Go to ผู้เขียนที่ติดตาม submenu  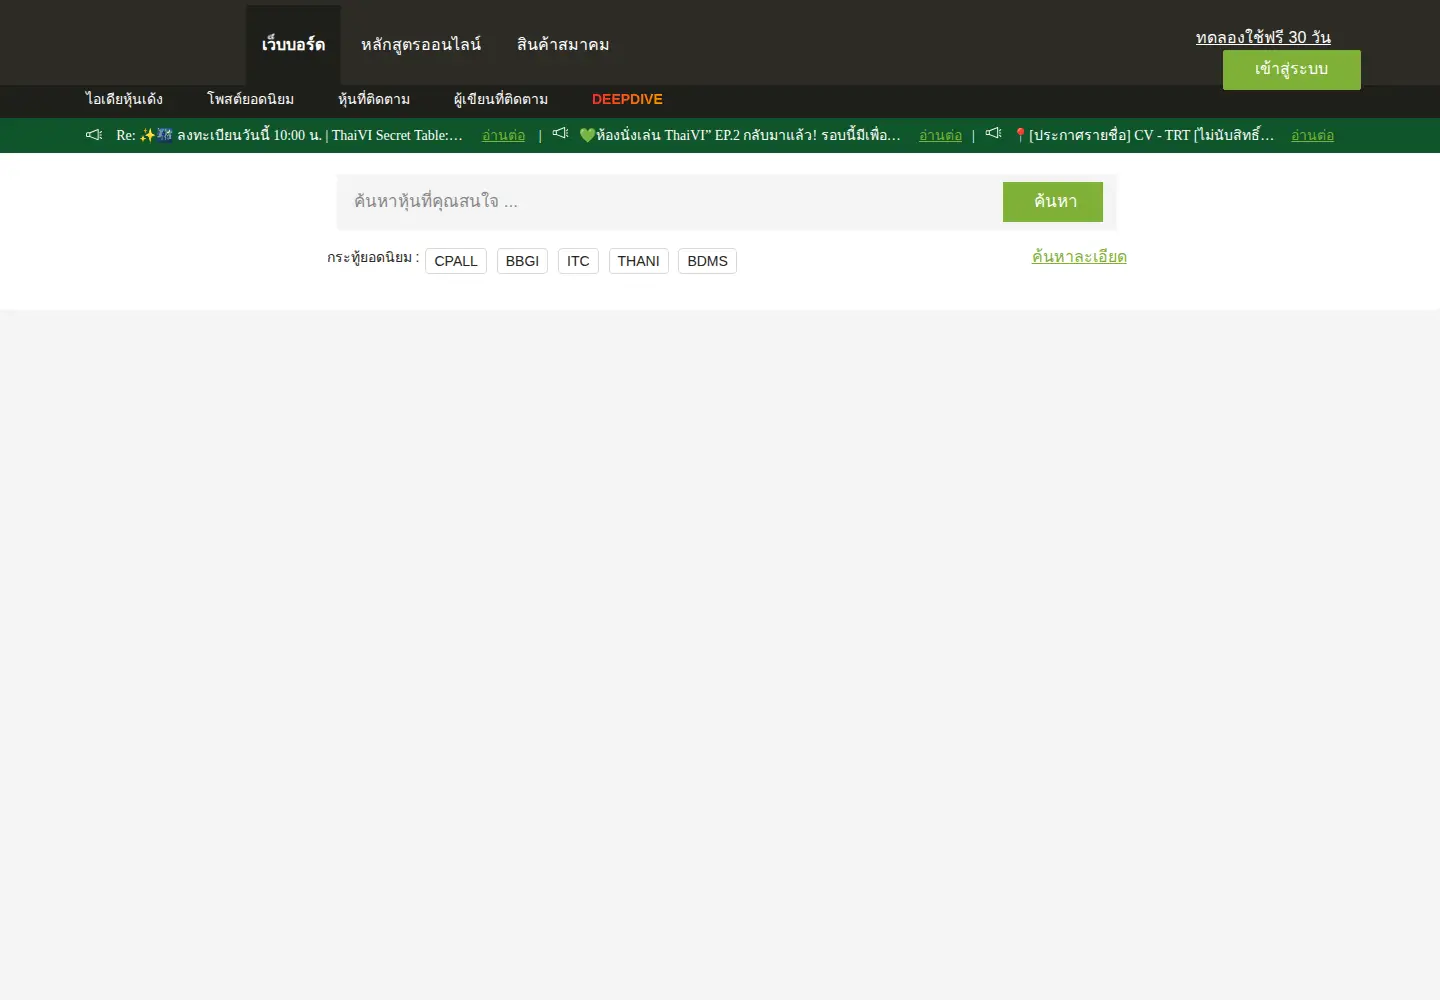pyautogui.click(x=501, y=99)
